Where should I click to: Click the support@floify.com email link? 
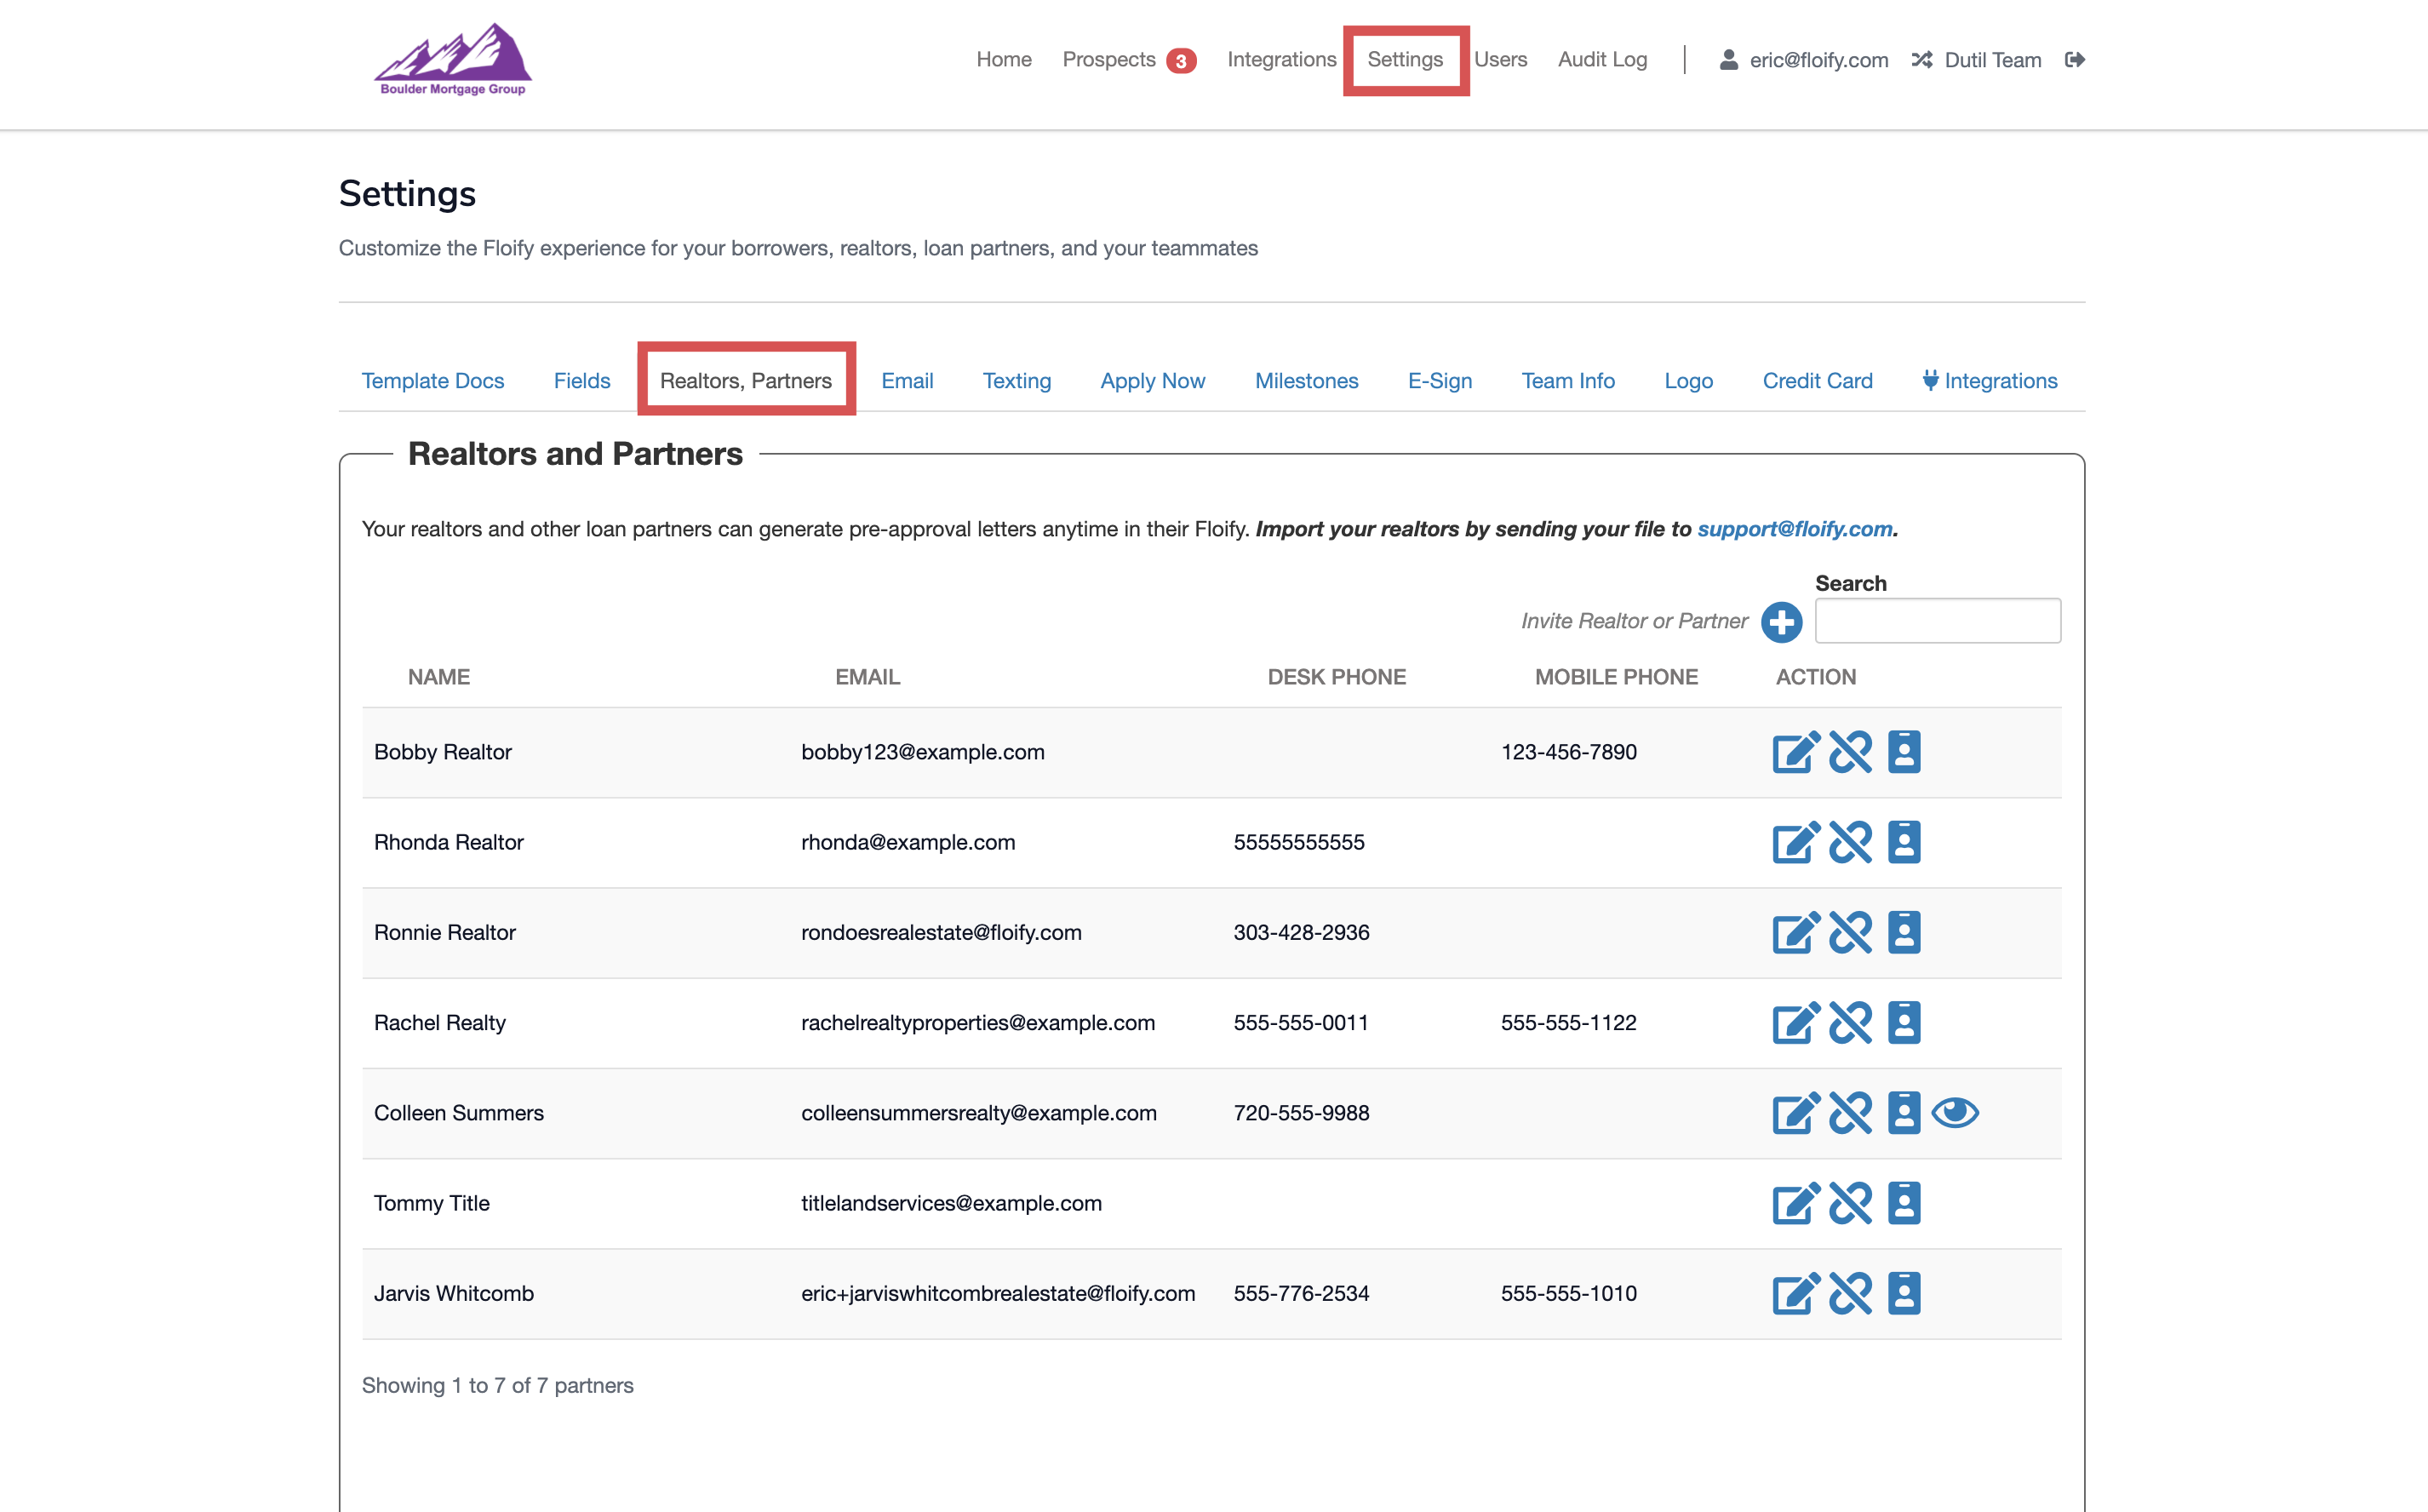click(x=1794, y=529)
